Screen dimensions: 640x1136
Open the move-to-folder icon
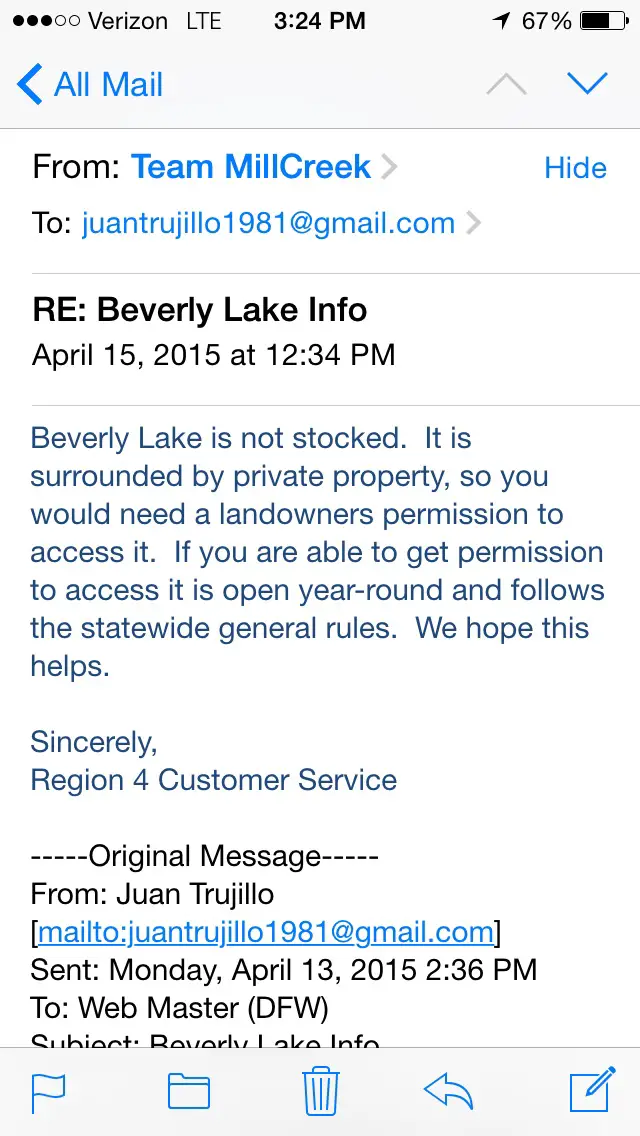(188, 1092)
